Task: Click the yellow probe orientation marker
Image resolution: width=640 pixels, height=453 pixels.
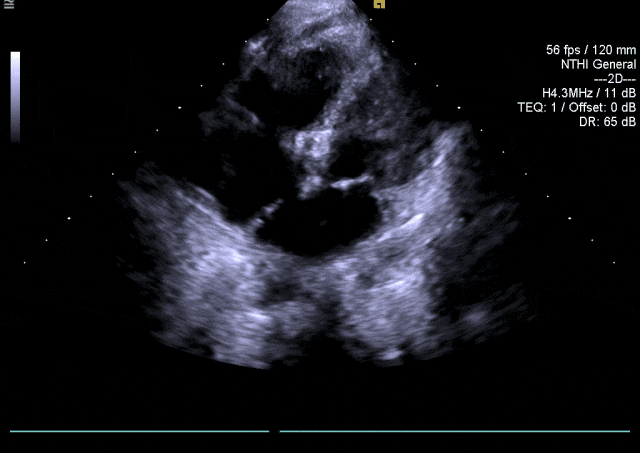Action: (x=379, y=4)
